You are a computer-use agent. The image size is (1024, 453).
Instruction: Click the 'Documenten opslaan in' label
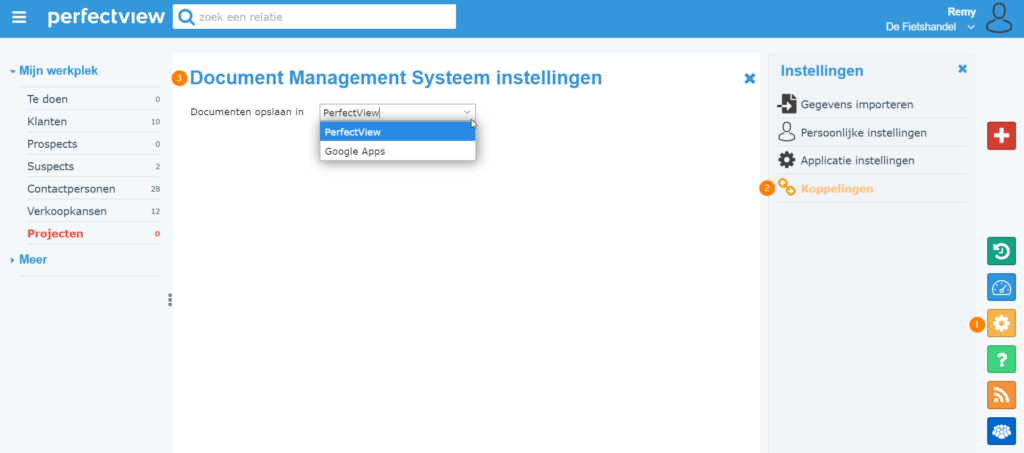[x=247, y=112]
